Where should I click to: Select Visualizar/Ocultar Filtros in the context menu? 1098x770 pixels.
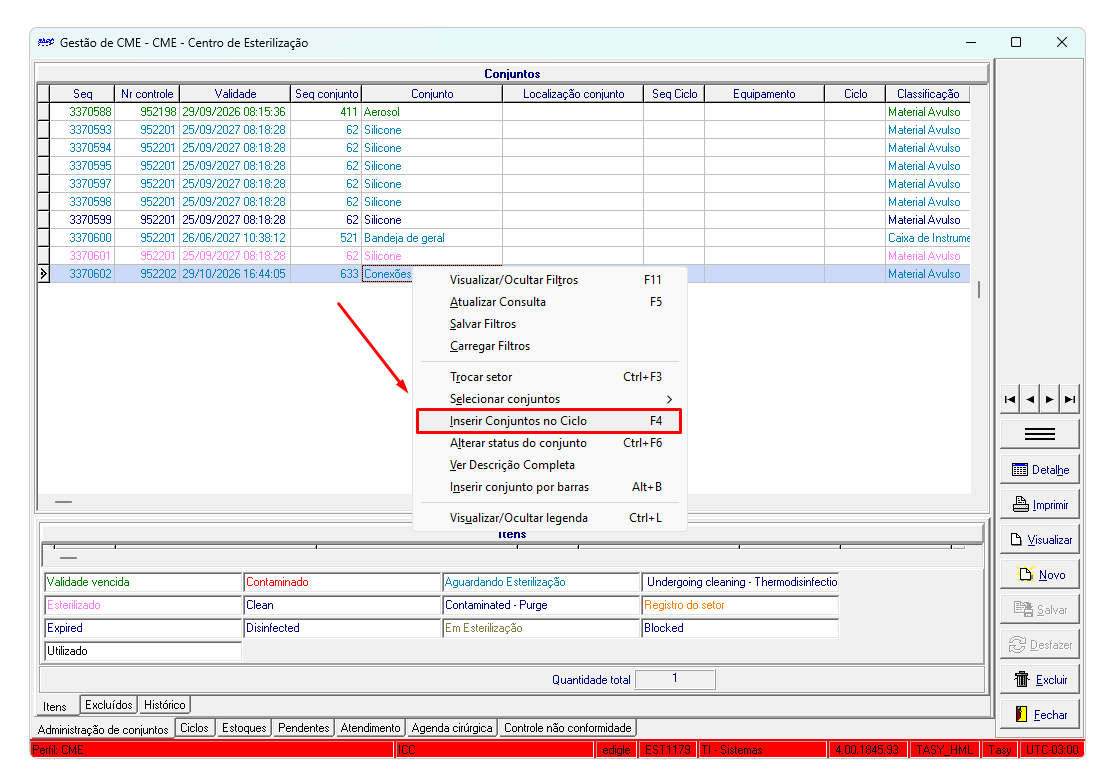coord(550,280)
